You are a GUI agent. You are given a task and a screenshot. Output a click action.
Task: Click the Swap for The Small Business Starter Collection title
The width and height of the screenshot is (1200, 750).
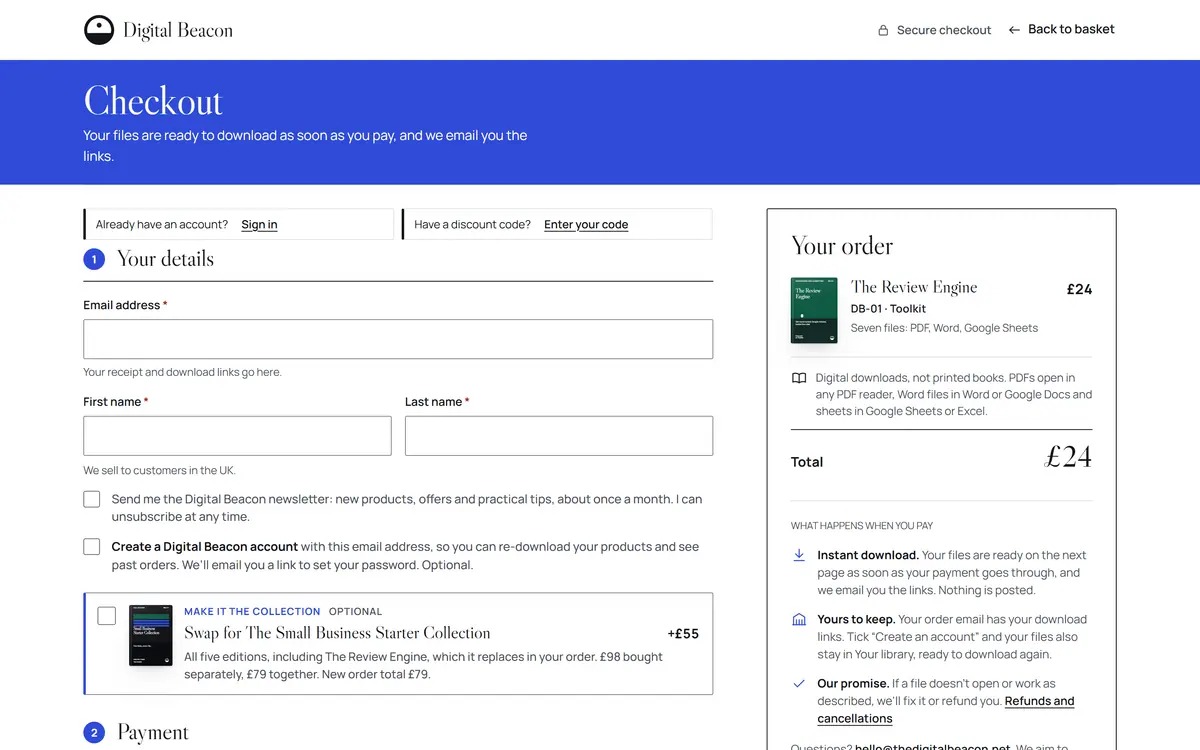pyautogui.click(x=337, y=633)
